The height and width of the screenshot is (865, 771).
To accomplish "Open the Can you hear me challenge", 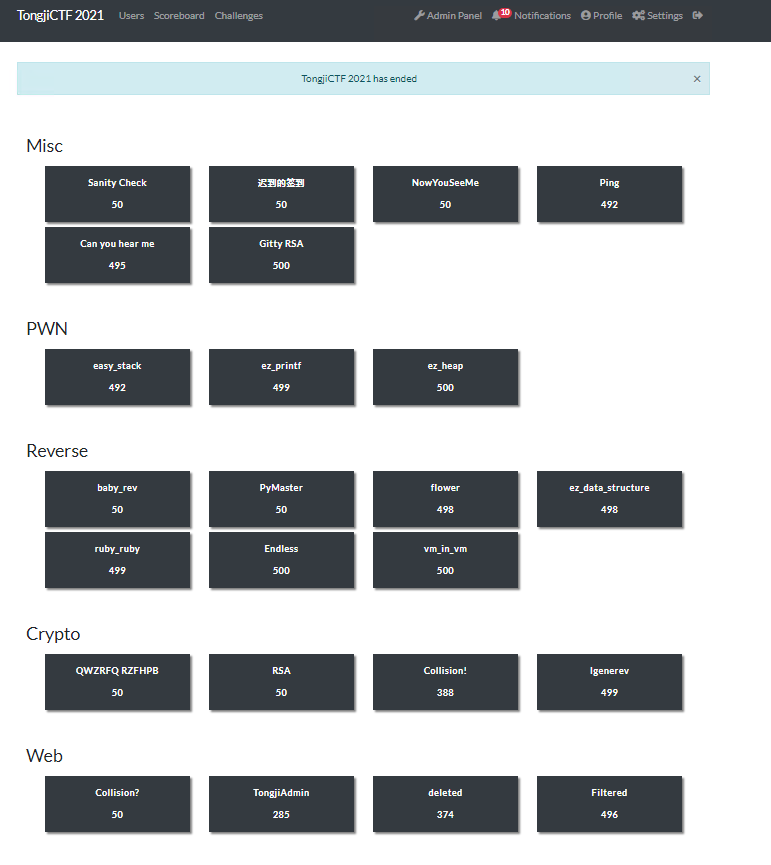I will point(117,255).
